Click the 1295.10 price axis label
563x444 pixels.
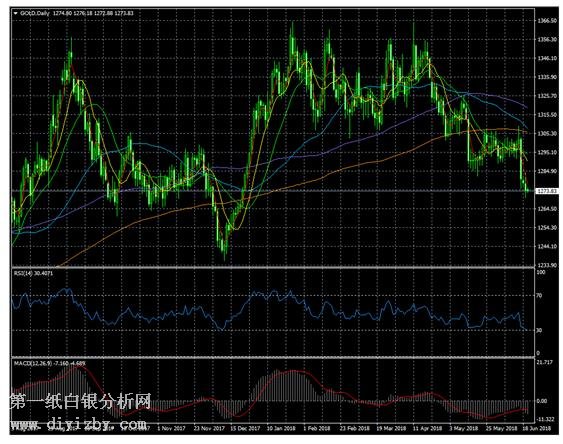click(546, 153)
